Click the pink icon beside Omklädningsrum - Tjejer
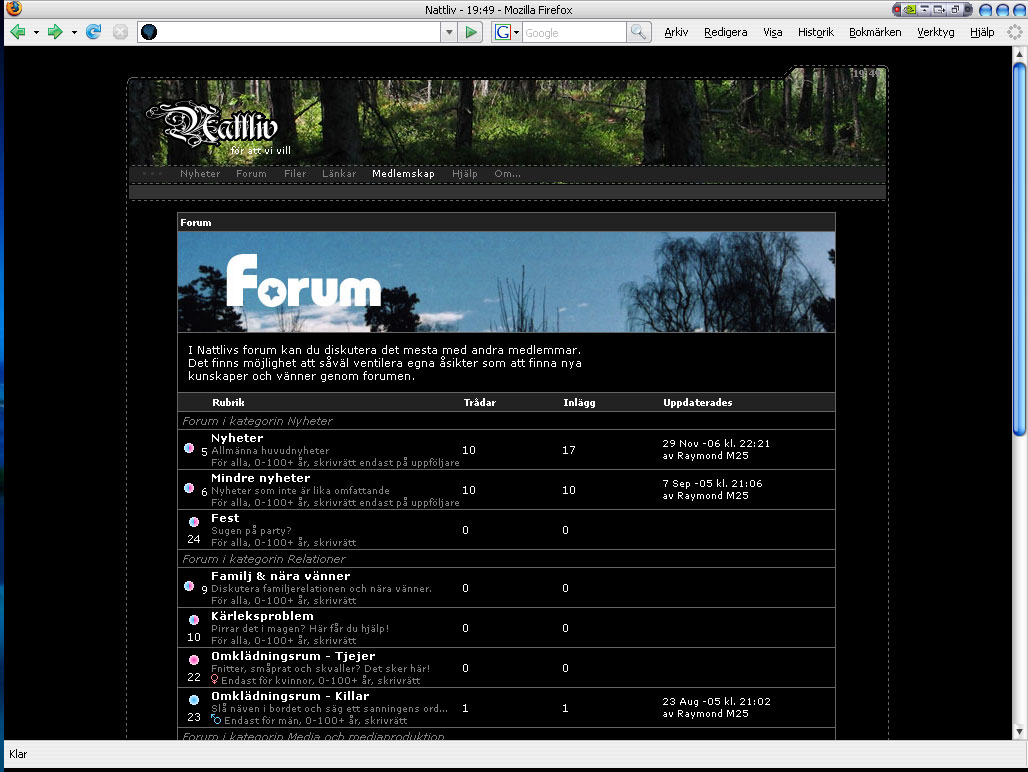 pos(194,660)
